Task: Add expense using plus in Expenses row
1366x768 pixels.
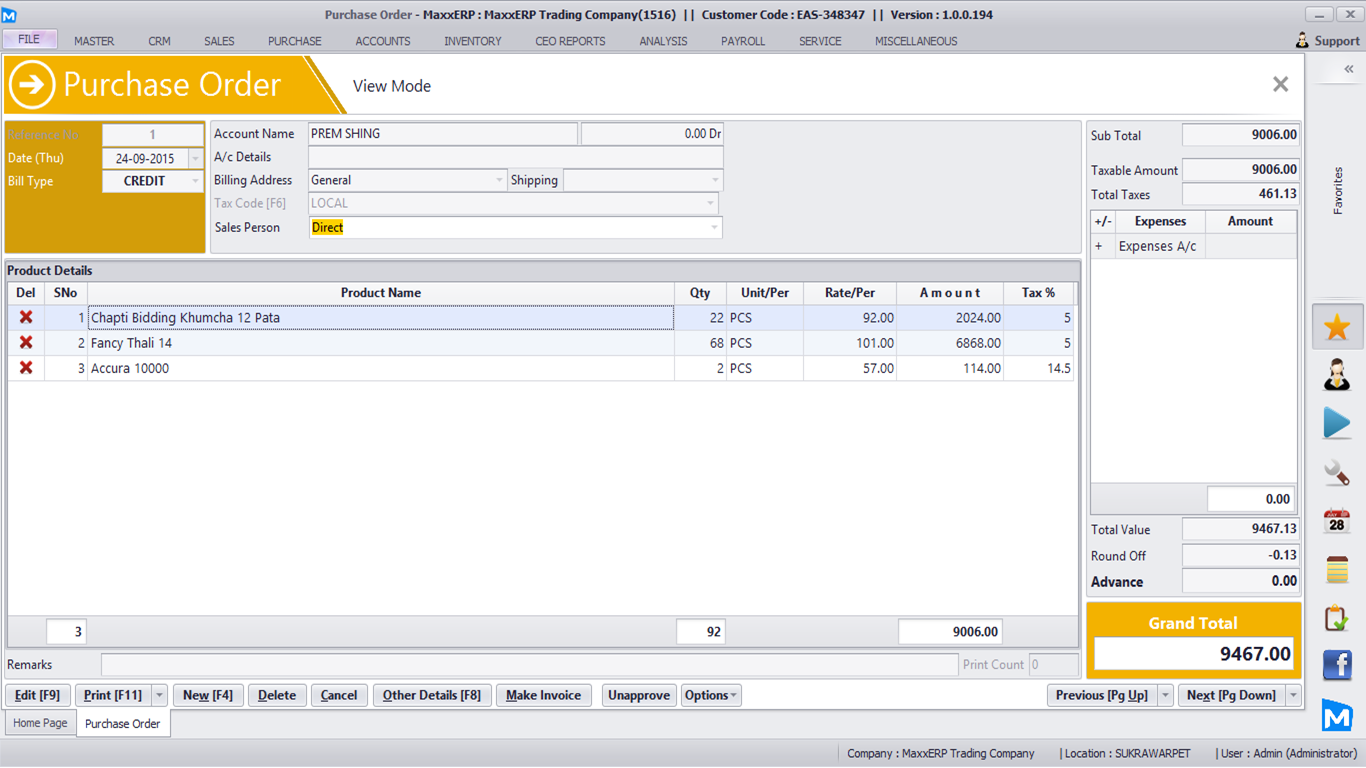Action: coord(1099,246)
